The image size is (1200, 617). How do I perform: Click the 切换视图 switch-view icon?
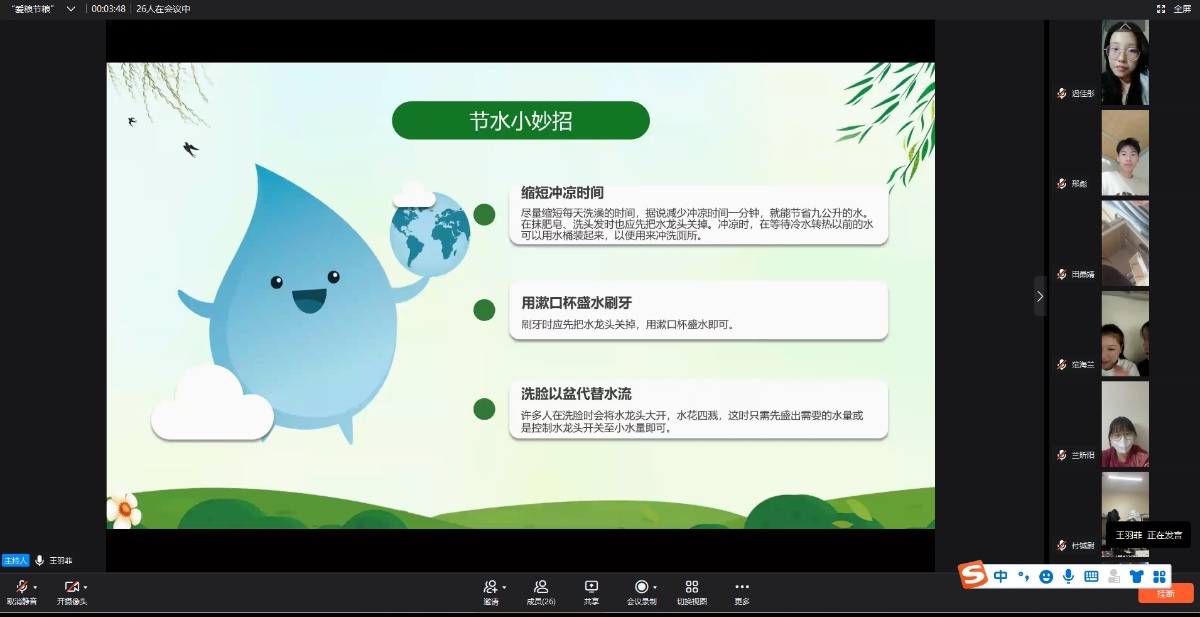click(692, 586)
